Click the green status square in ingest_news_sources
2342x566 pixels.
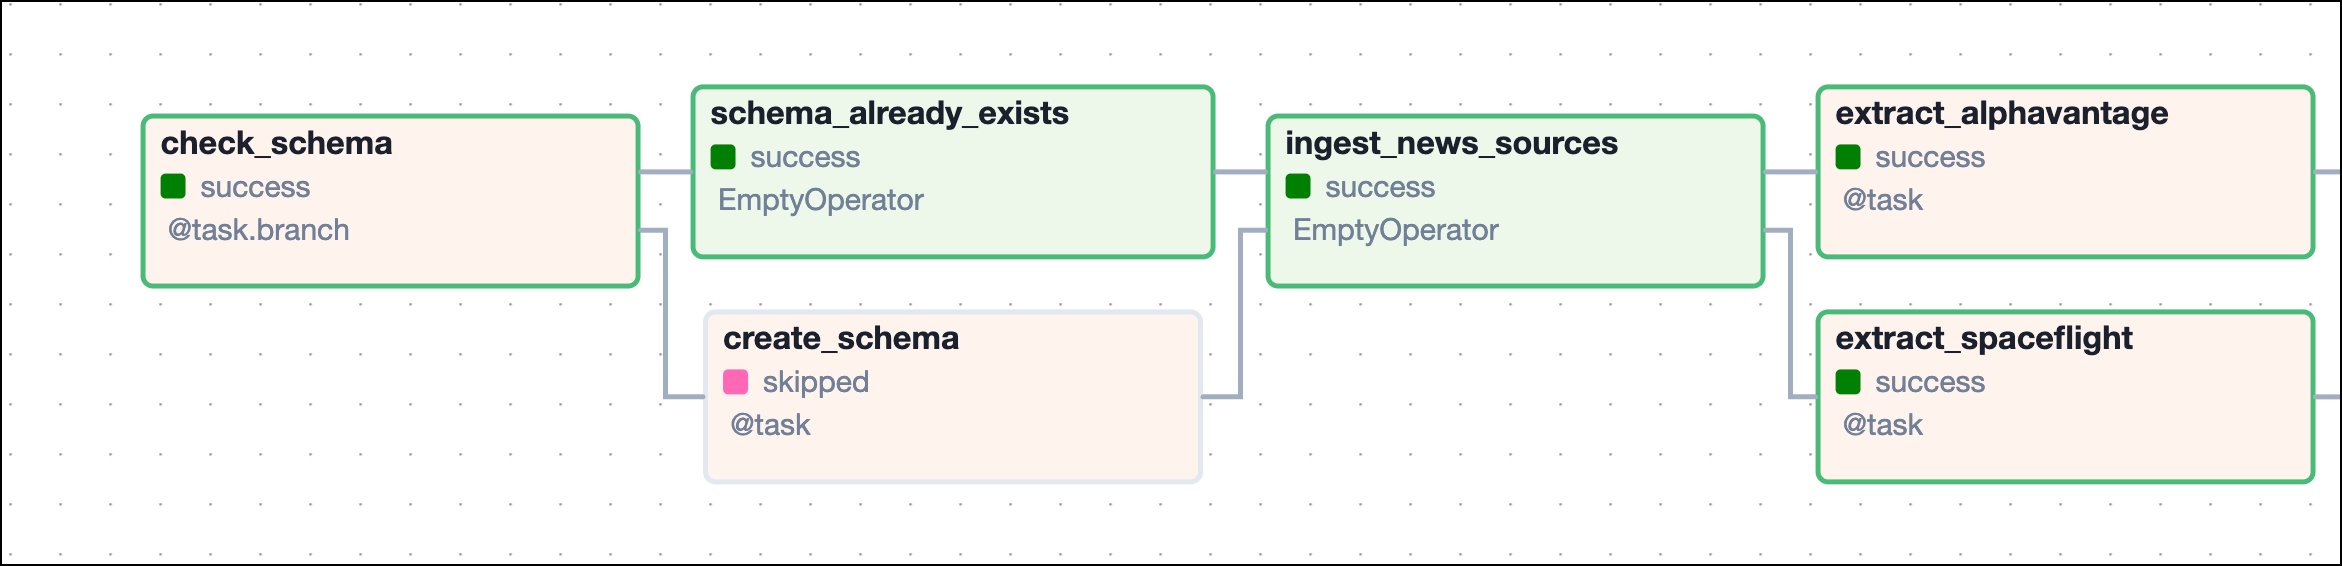point(1298,186)
